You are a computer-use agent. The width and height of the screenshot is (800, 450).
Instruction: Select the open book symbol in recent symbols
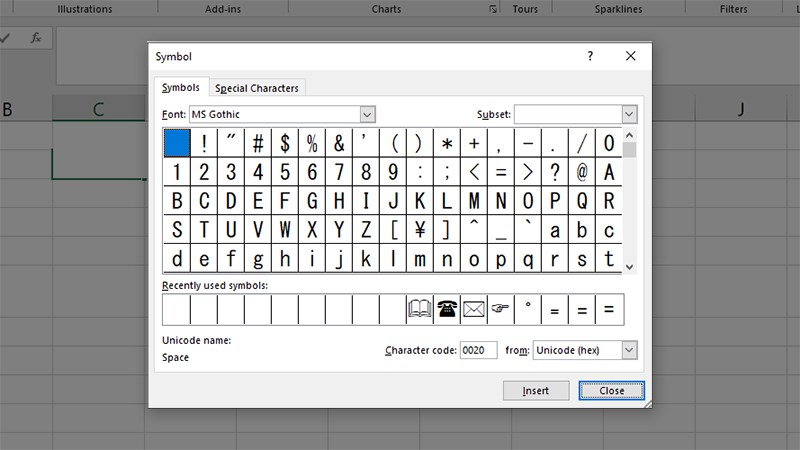coord(420,310)
